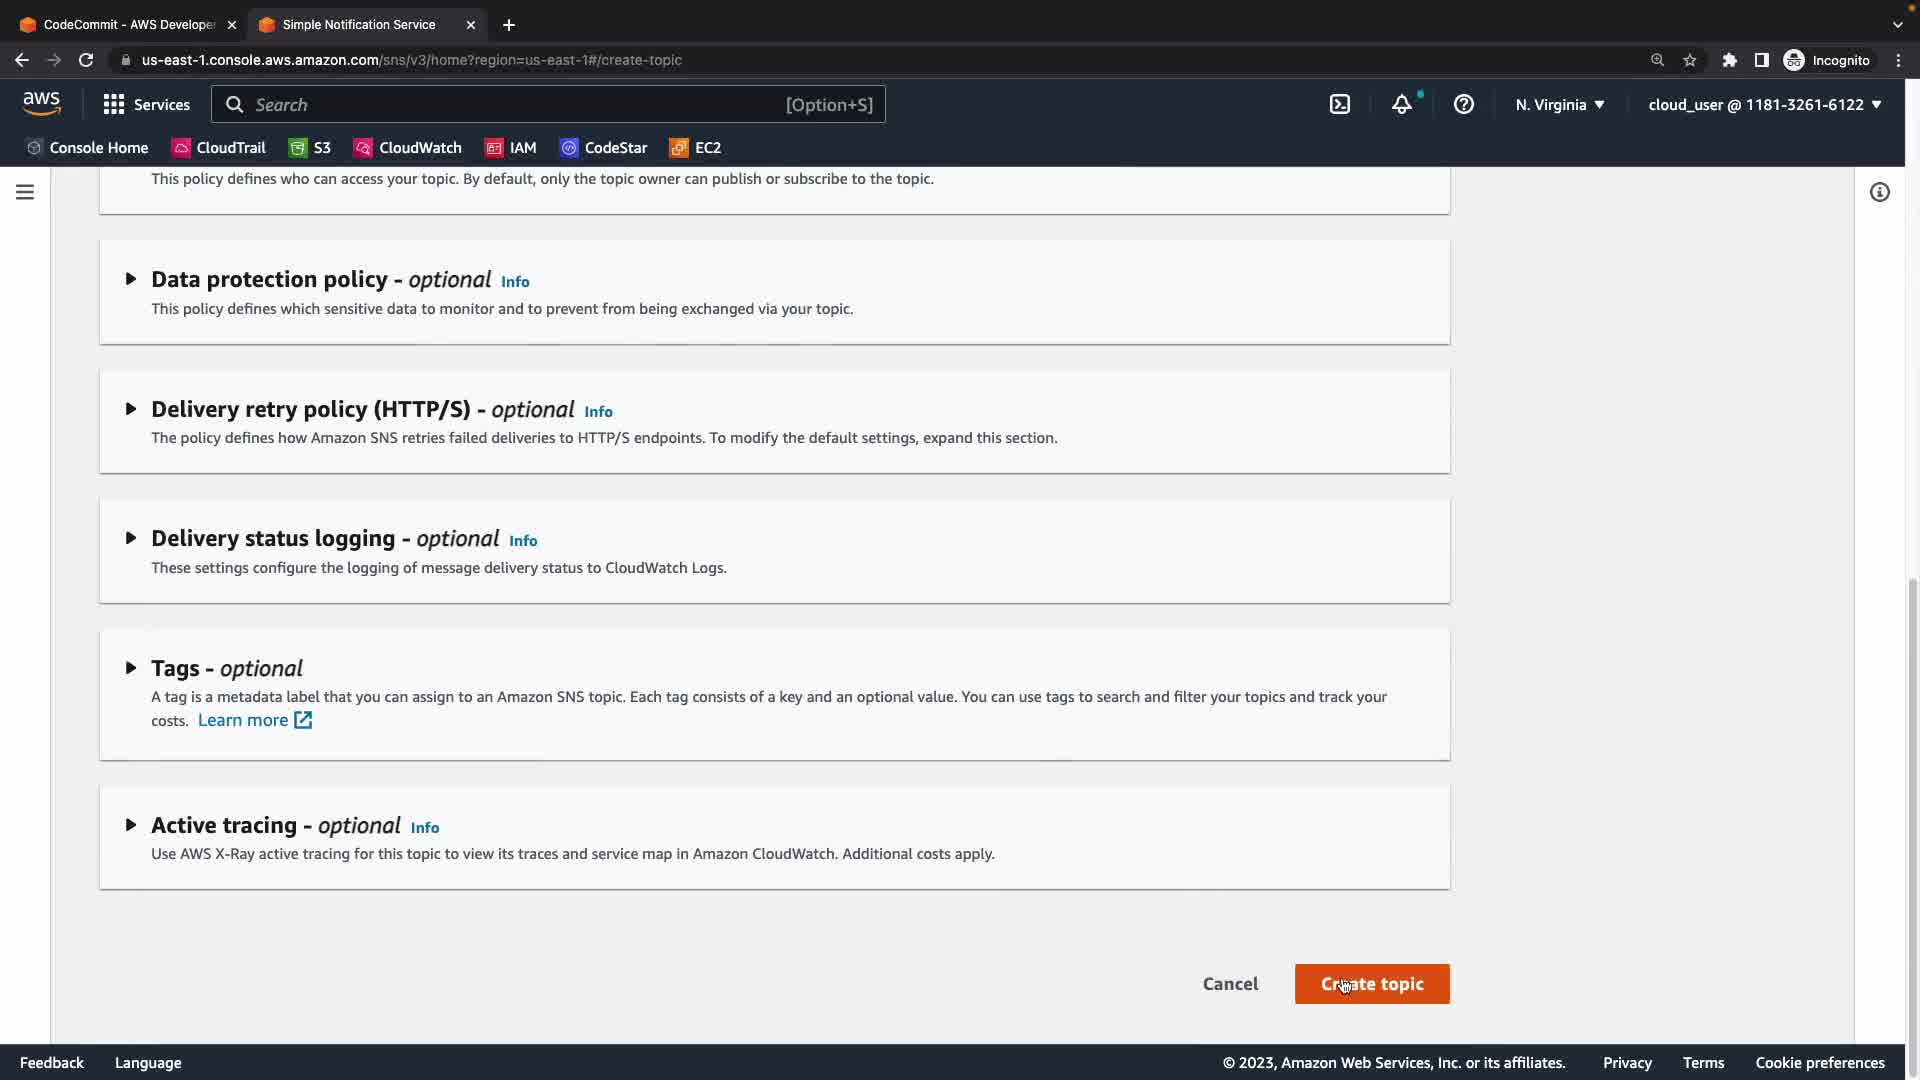This screenshot has width=1920, height=1080.
Task: Open the N. Virginia region dropdown
Action: (x=1559, y=104)
